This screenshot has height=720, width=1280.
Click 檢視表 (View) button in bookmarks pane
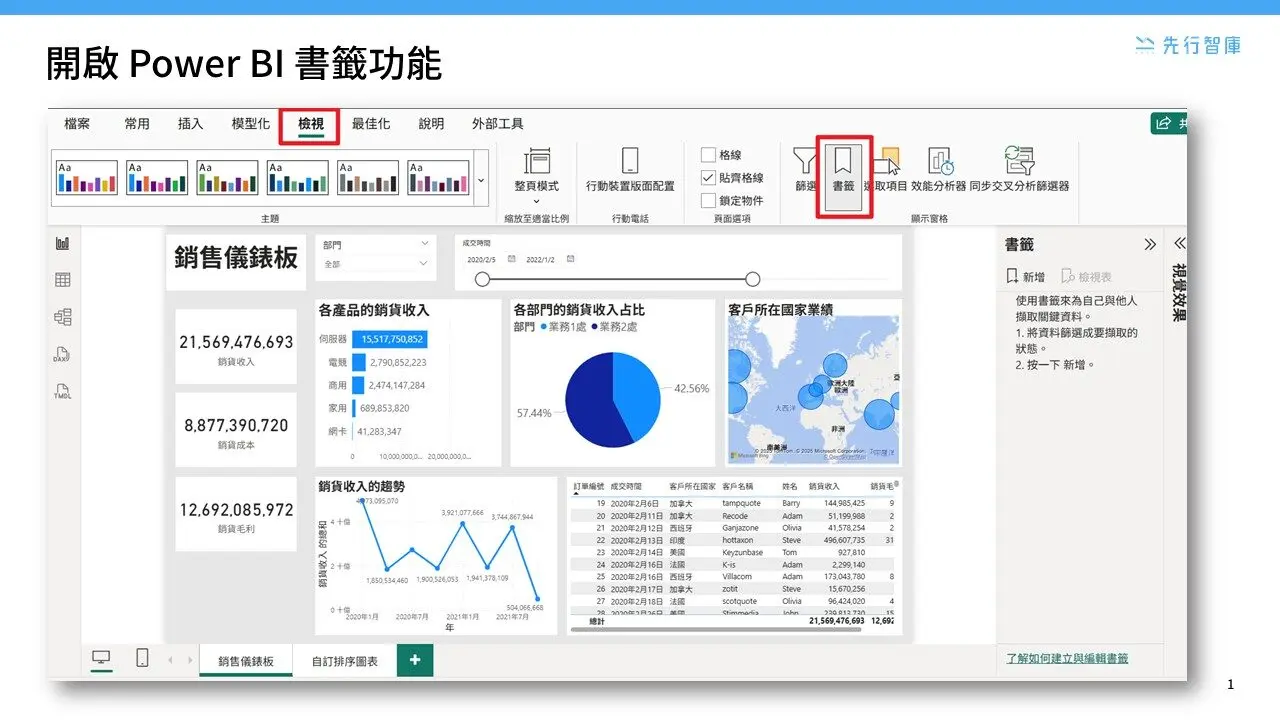1087,277
